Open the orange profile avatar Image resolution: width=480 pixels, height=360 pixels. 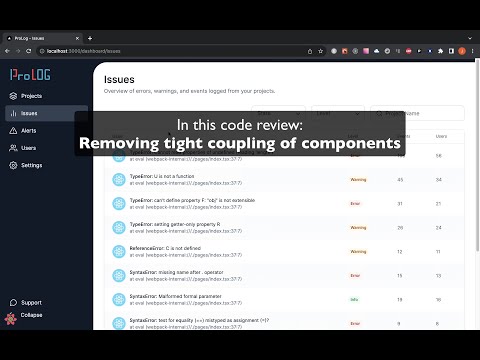tap(462, 51)
